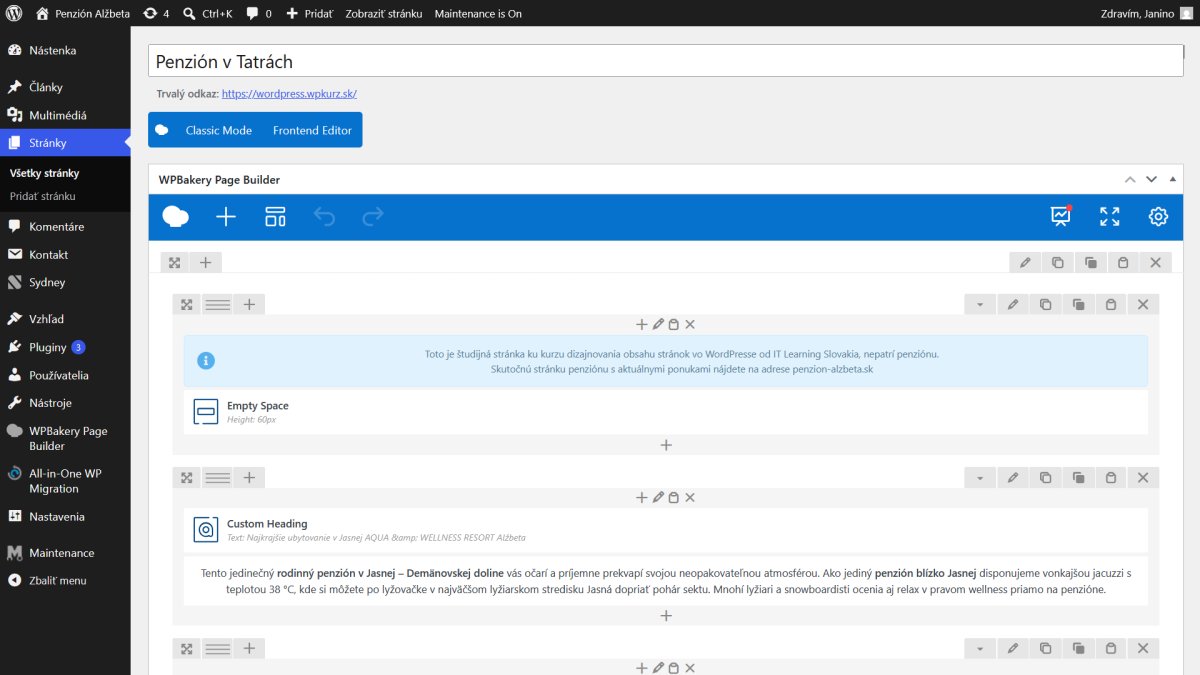
Task: Edit the outer section with pencil icon
Action: [x=1025, y=263]
